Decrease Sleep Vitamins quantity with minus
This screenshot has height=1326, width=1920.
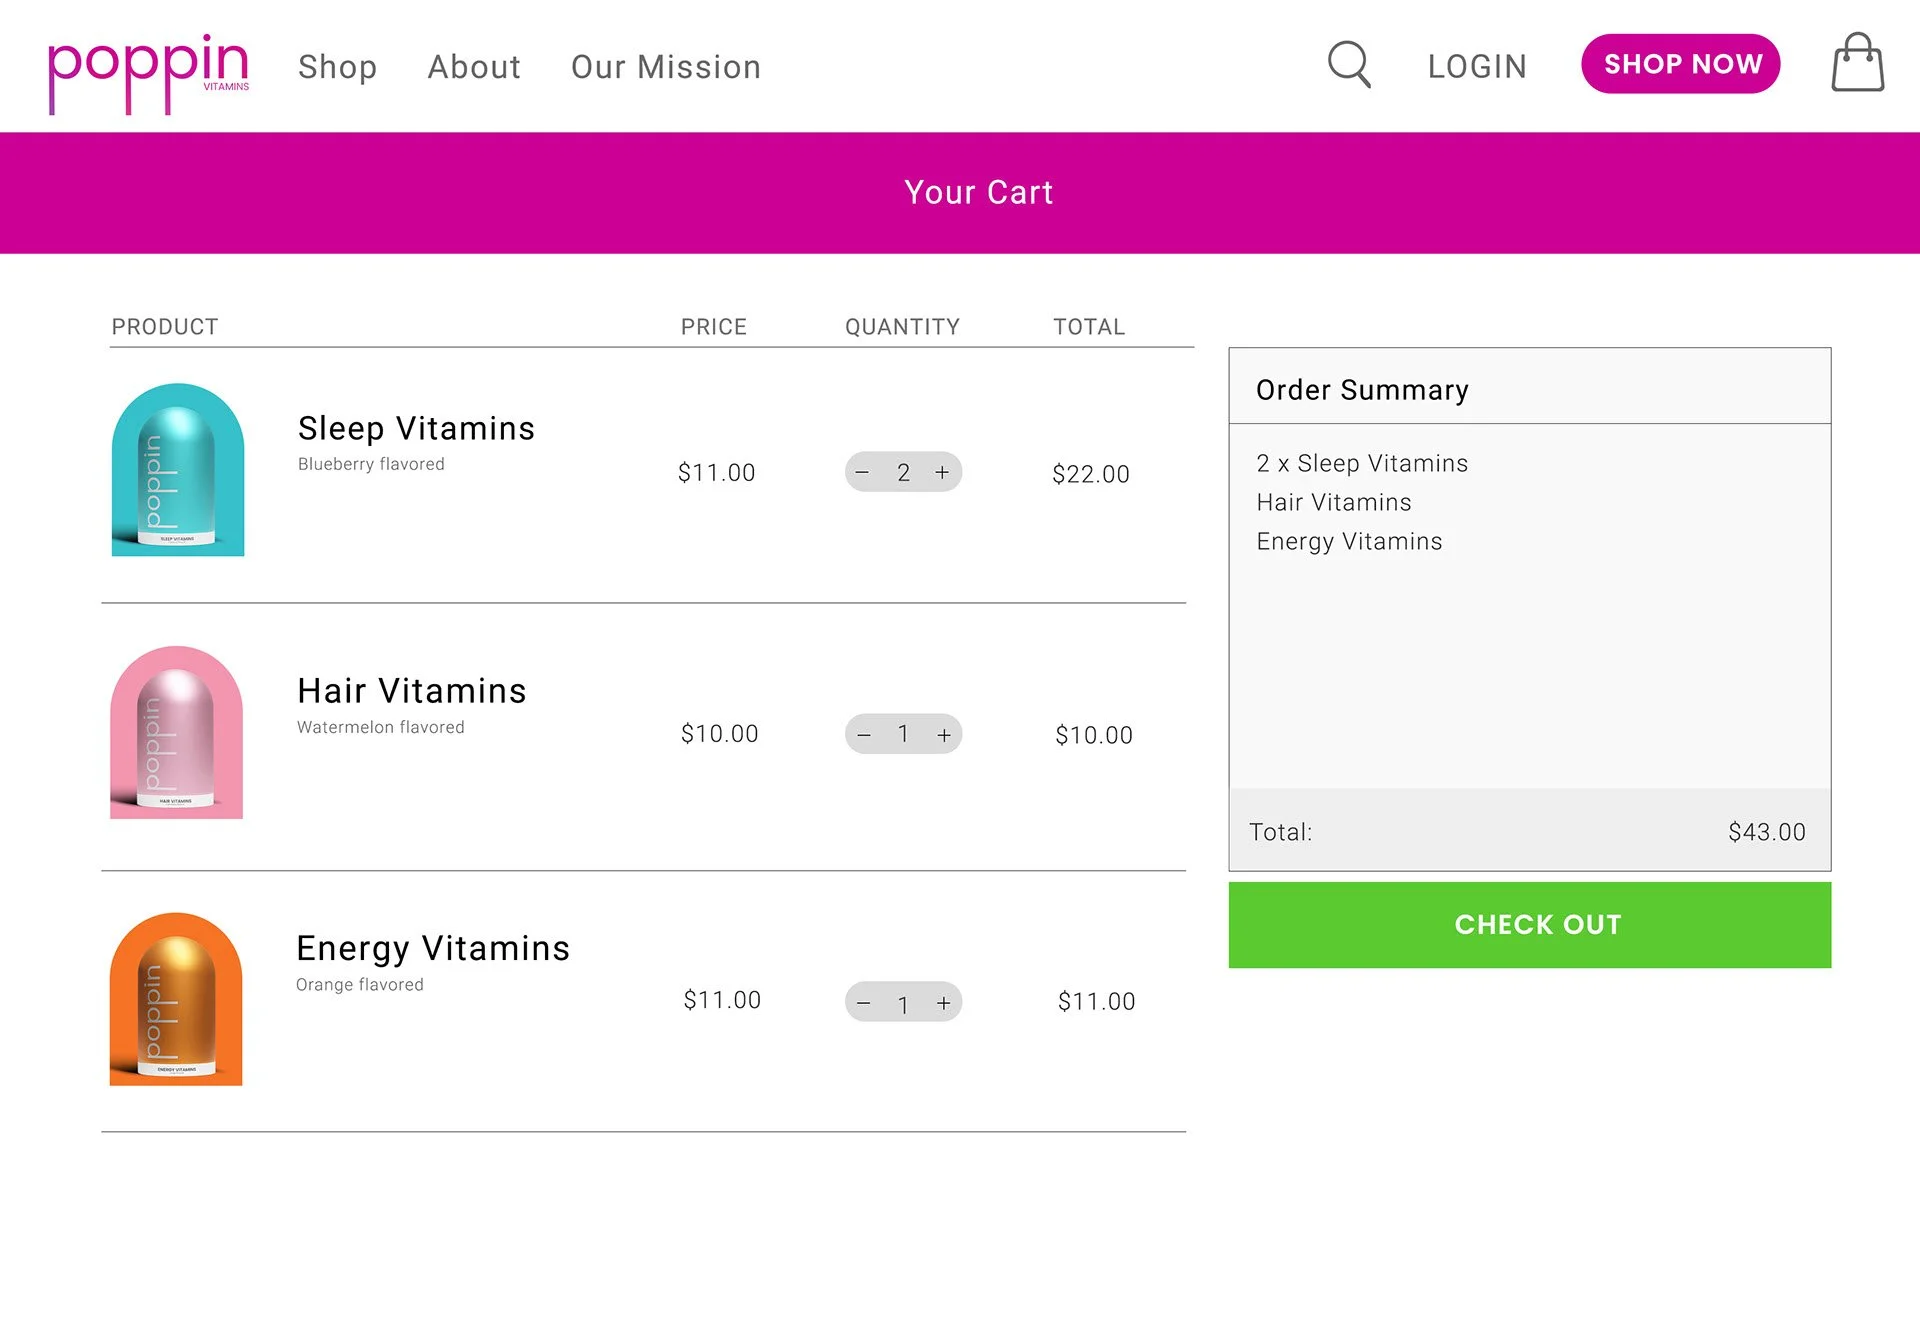coord(863,472)
